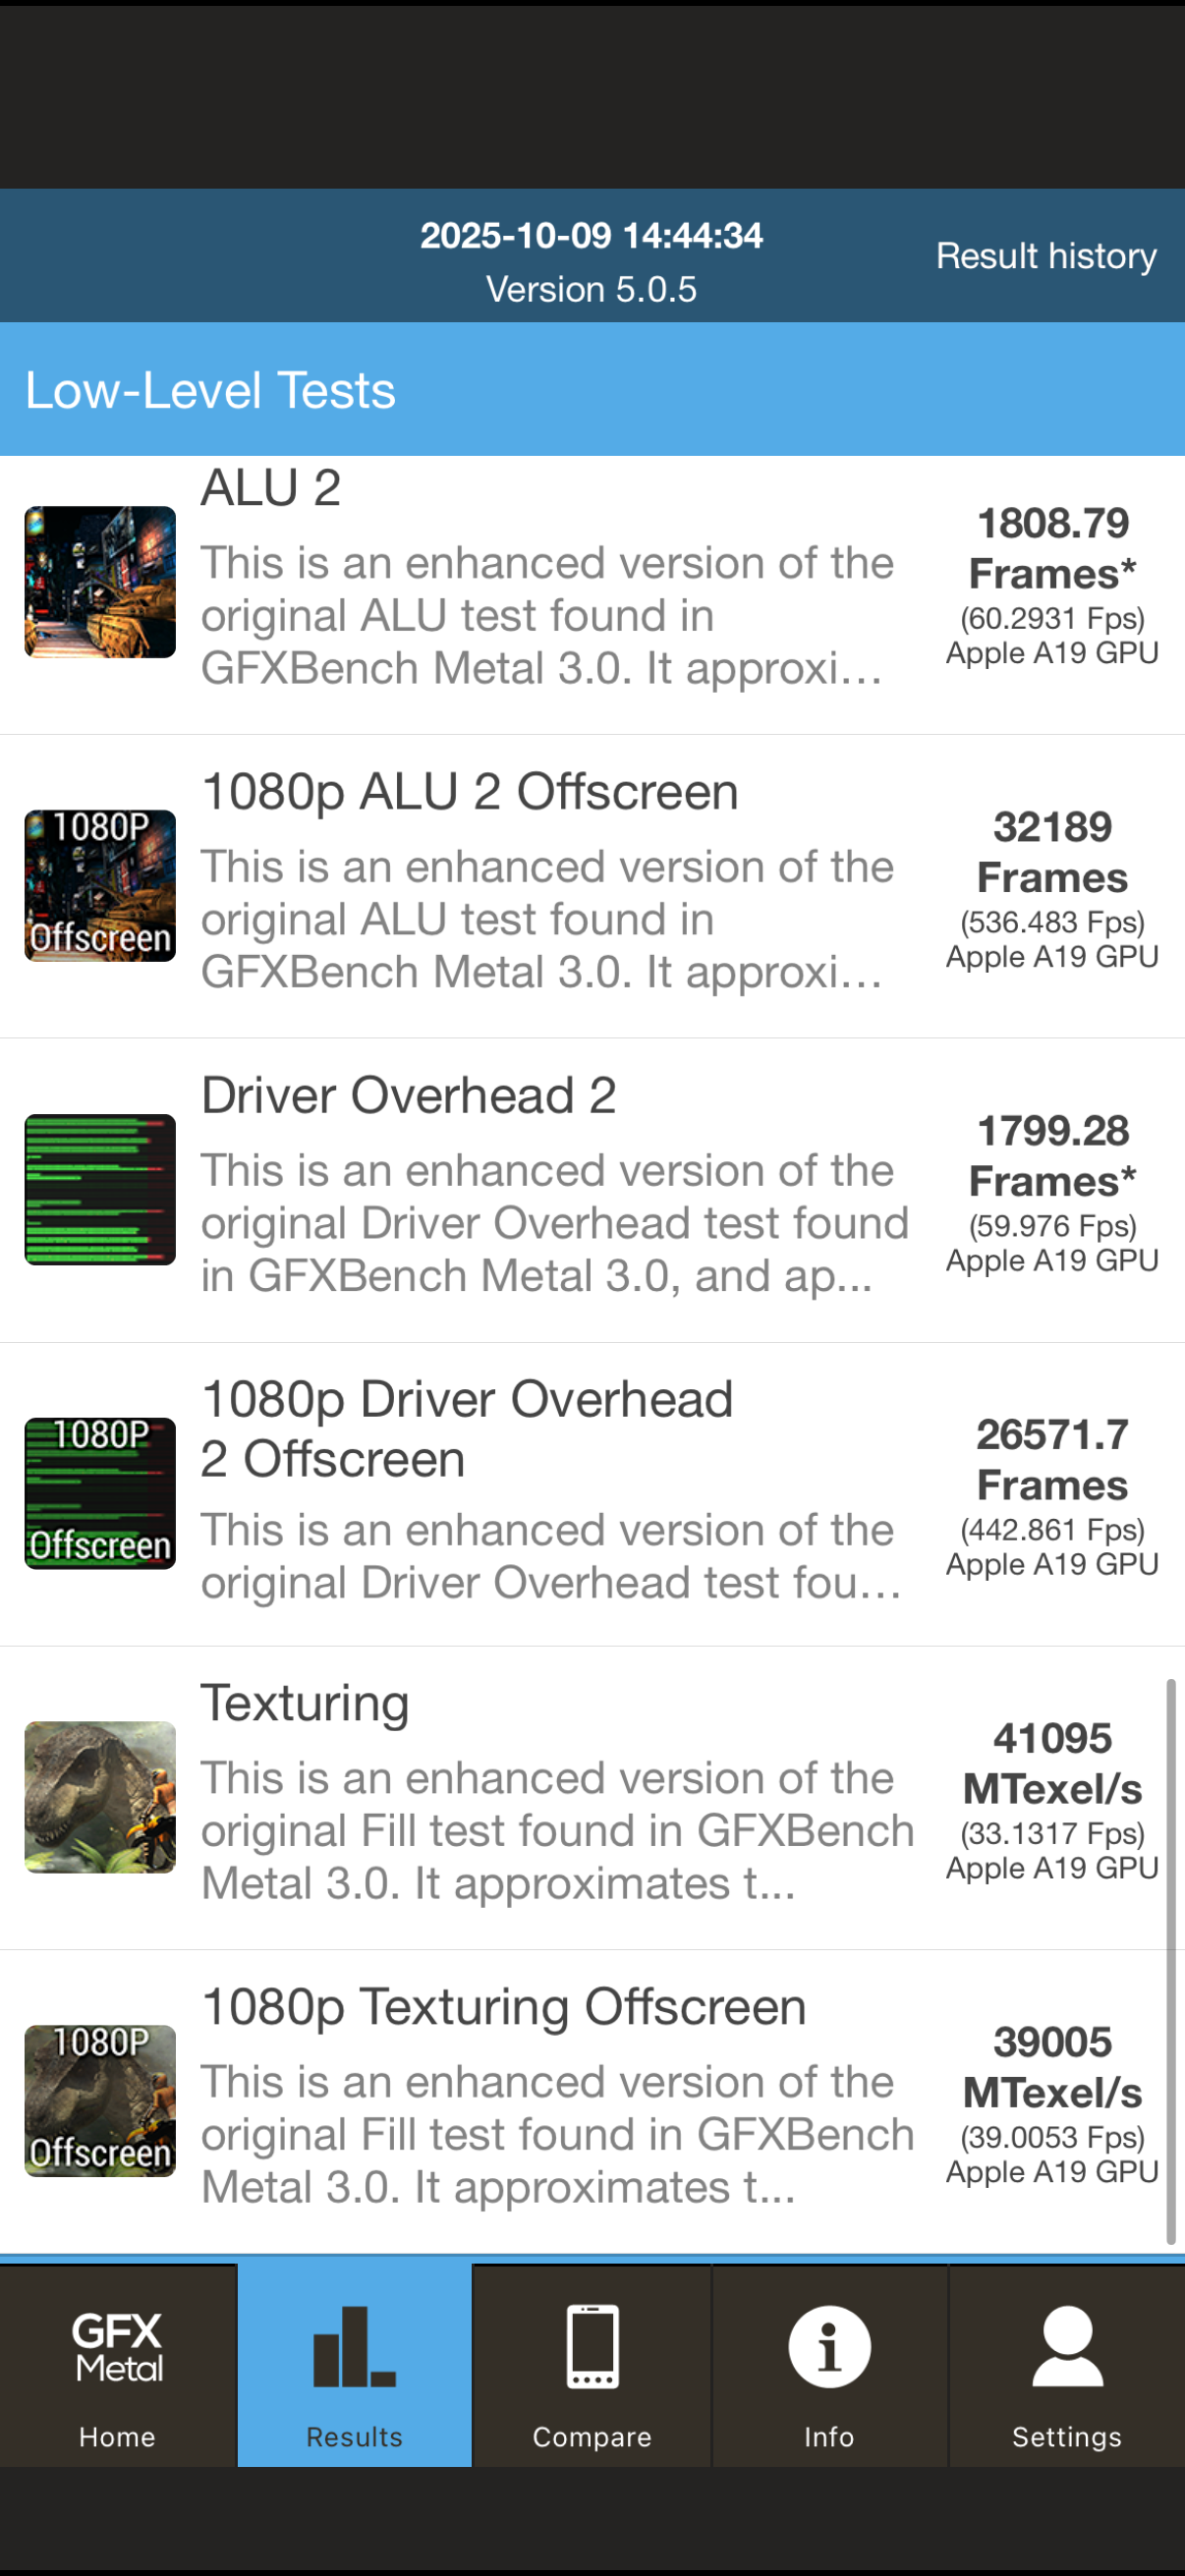Open the Compare phone icon tab
This screenshot has width=1185, height=2576.
pyautogui.click(x=592, y=2365)
